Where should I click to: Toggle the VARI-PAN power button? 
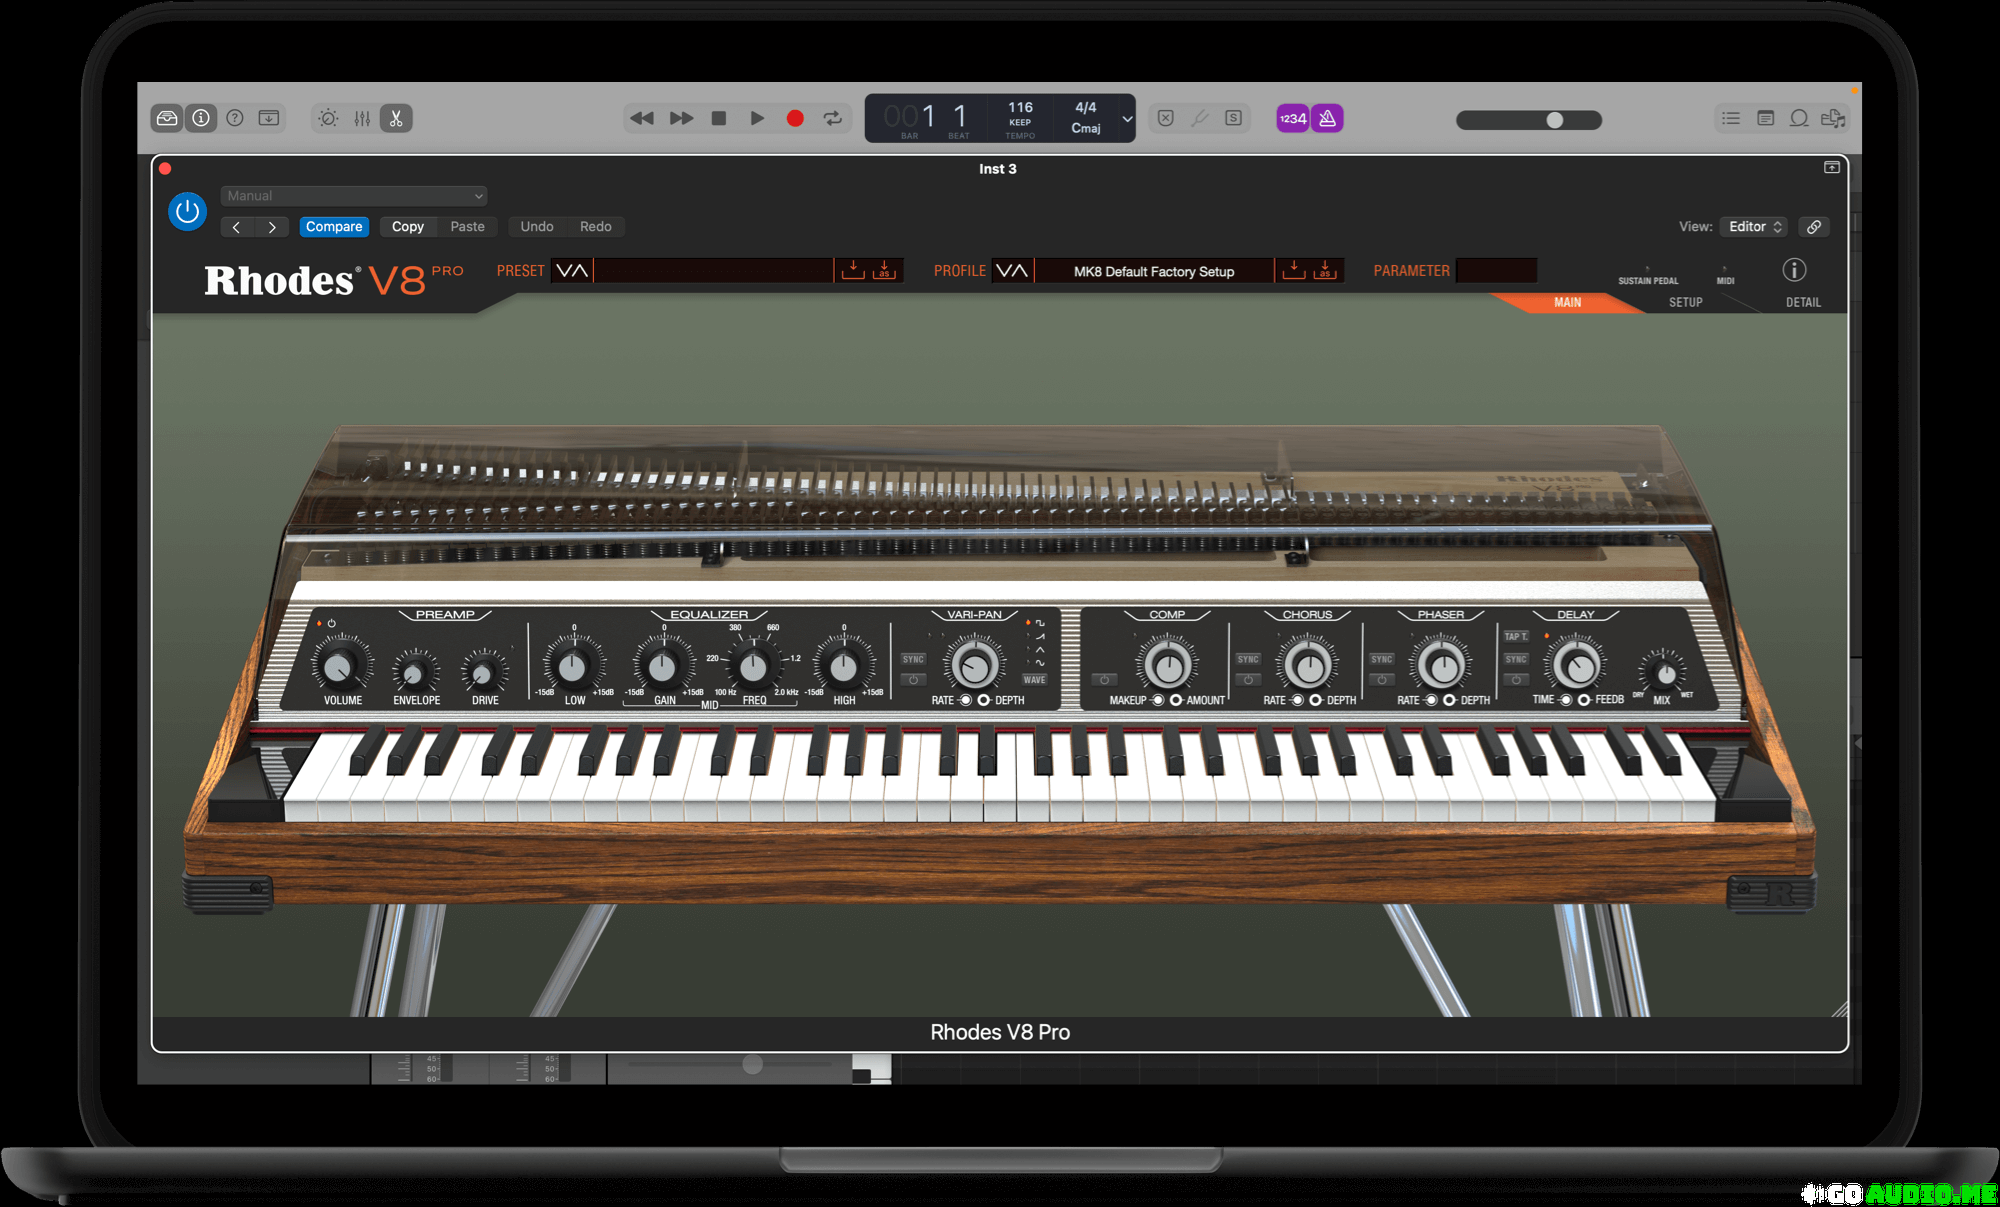tap(914, 680)
